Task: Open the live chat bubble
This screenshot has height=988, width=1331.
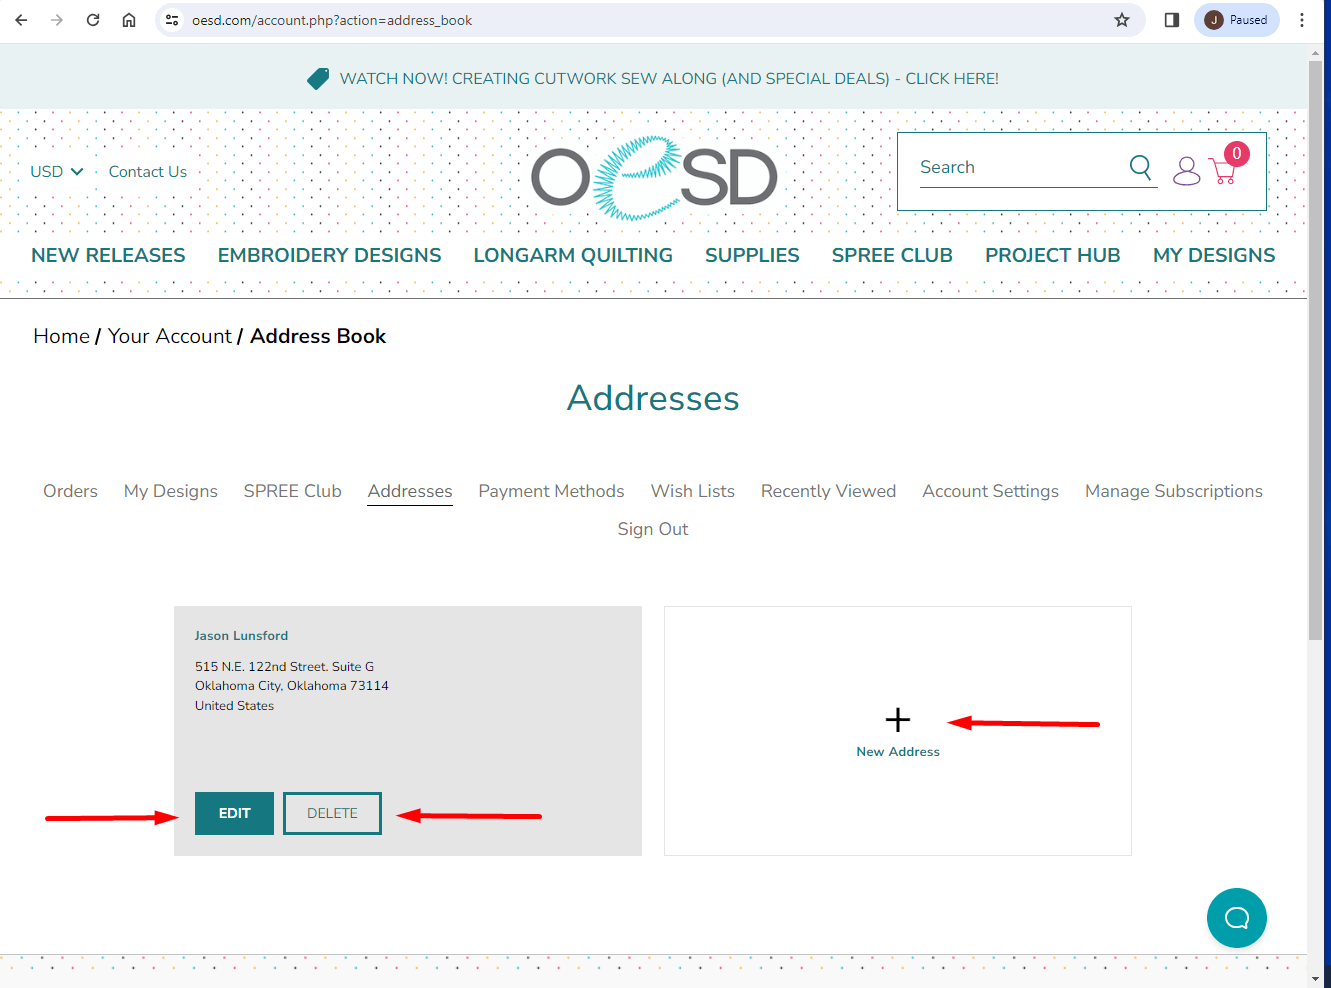Action: pyautogui.click(x=1236, y=918)
